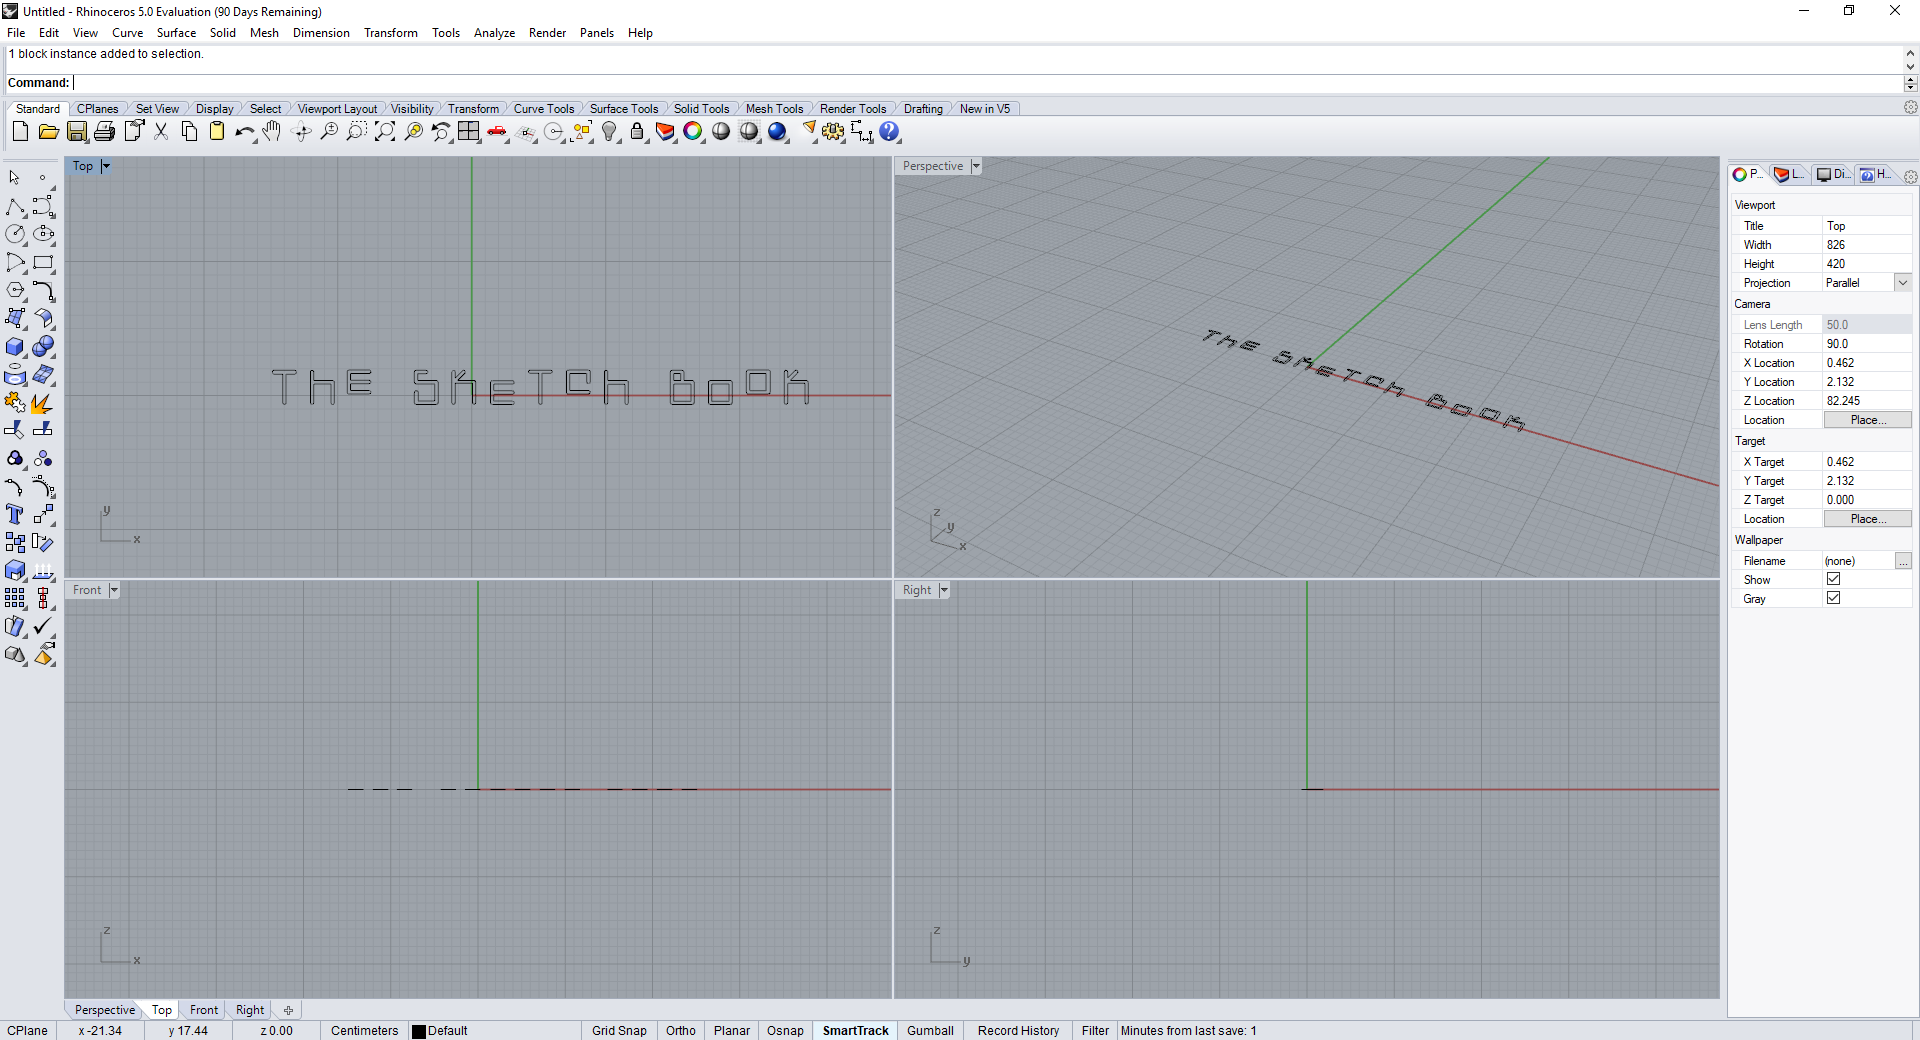Click the Camera Location Place button

click(x=1867, y=420)
